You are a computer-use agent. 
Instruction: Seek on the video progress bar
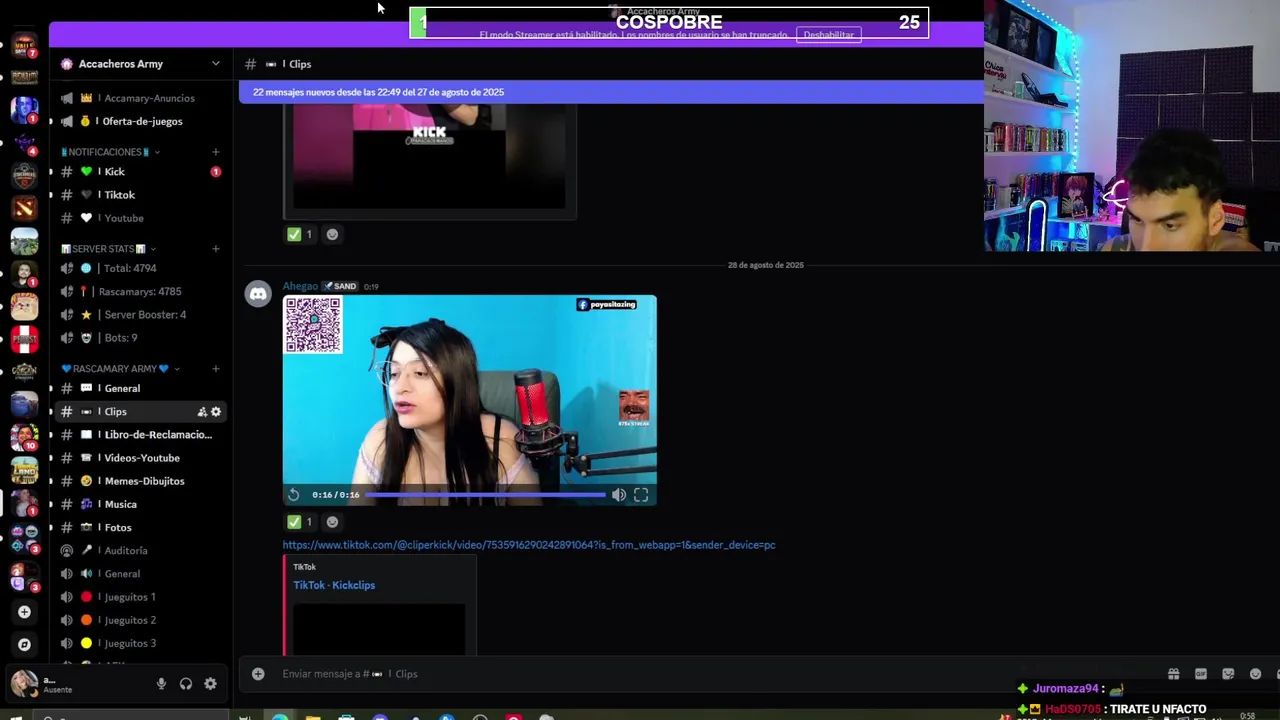click(485, 495)
